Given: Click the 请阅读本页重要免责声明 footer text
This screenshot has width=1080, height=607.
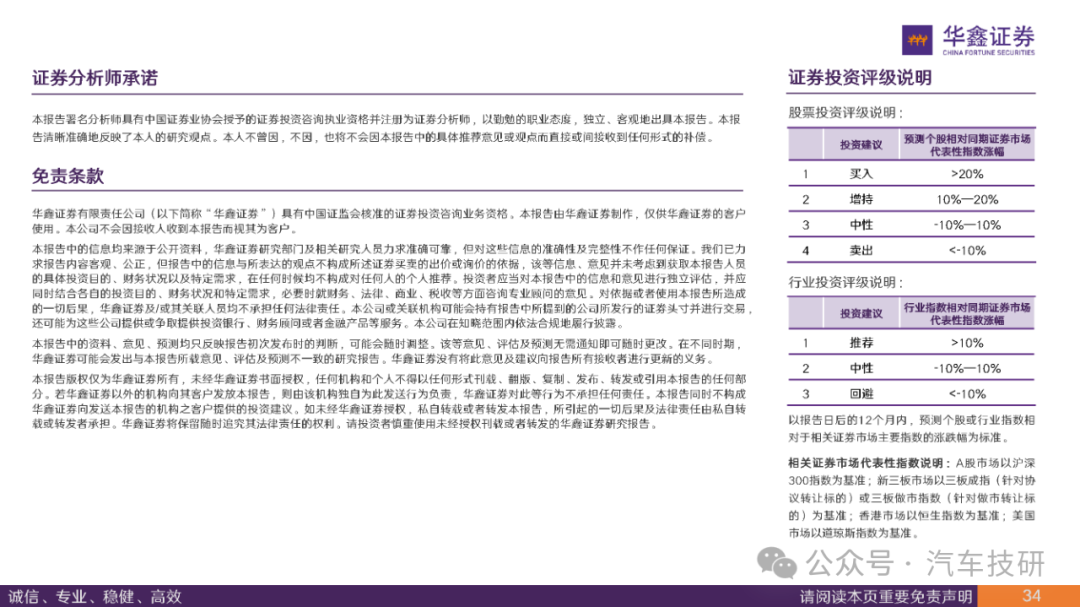Looking at the screenshot, I should pyautogui.click(x=886, y=597).
